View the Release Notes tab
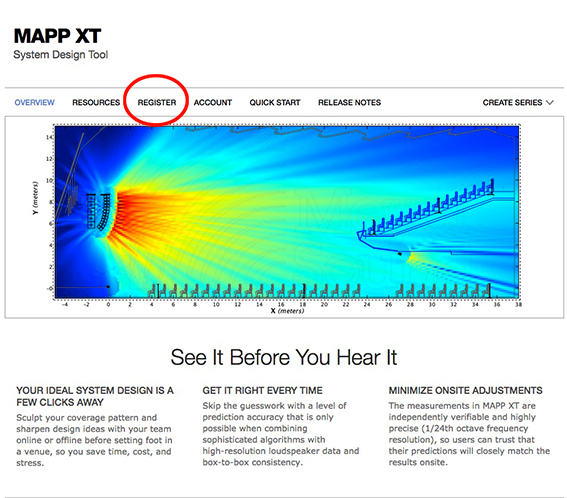The width and height of the screenshot is (567, 498). [x=349, y=102]
